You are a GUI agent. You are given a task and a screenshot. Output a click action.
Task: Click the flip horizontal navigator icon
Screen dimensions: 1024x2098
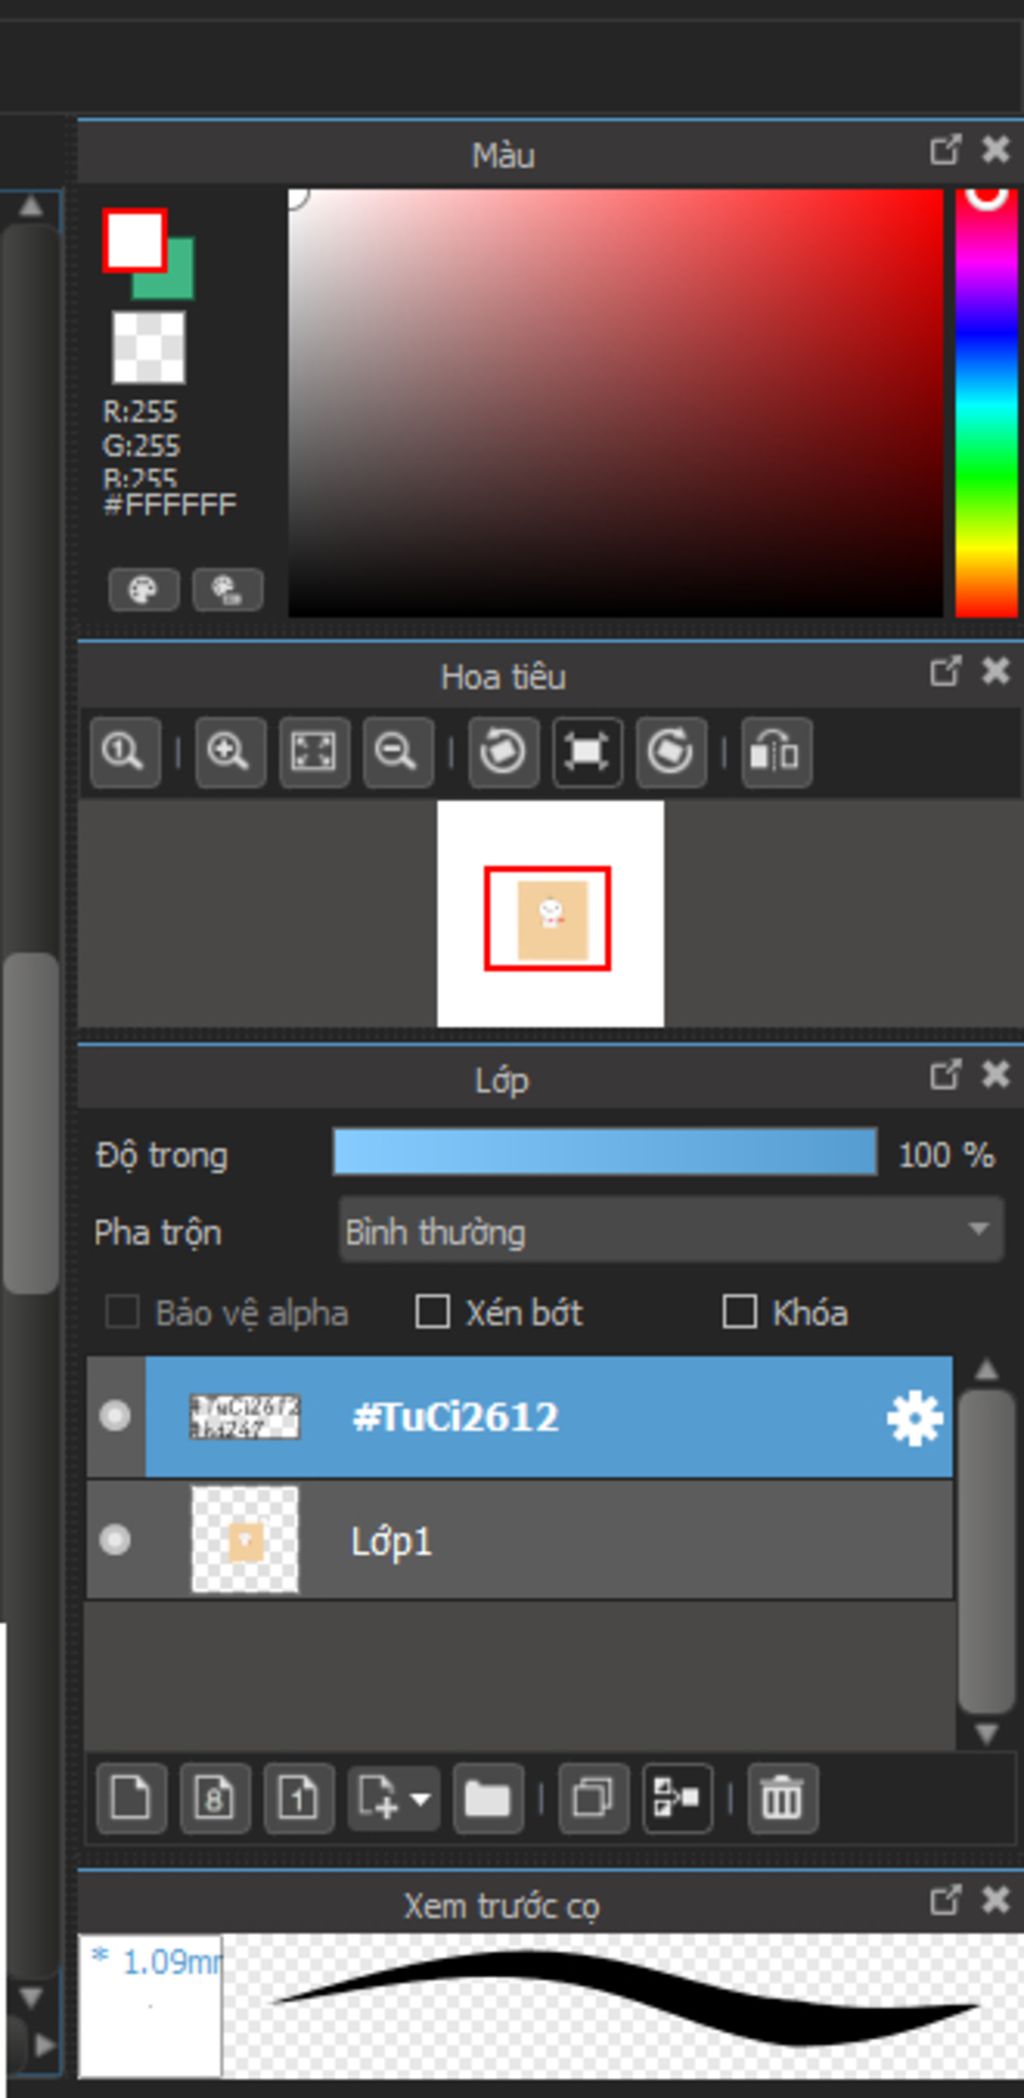(776, 752)
